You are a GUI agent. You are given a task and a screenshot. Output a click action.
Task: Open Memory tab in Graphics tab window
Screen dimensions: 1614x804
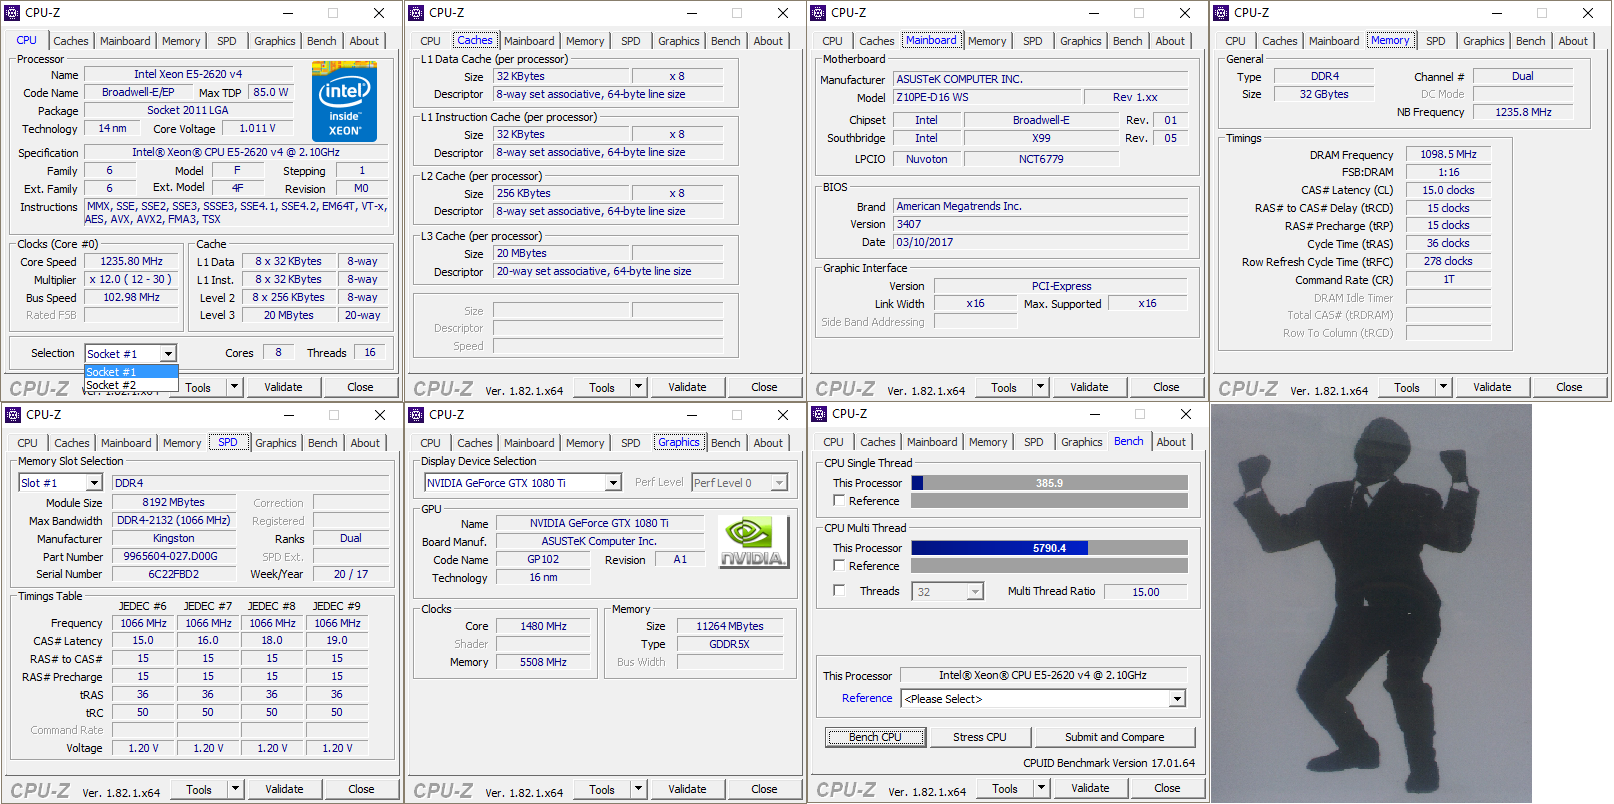pyautogui.click(x=585, y=443)
